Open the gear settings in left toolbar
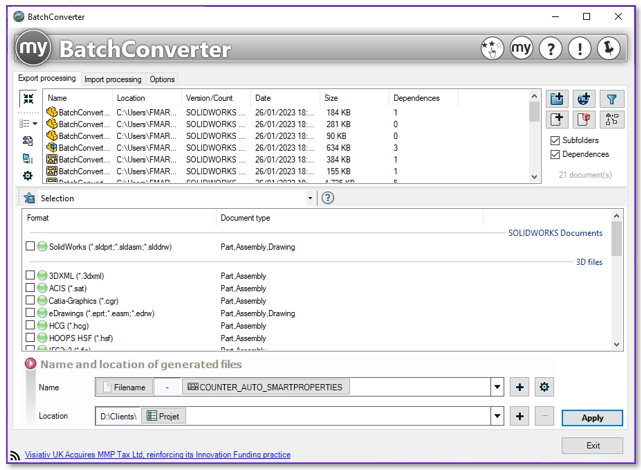 click(x=27, y=176)
